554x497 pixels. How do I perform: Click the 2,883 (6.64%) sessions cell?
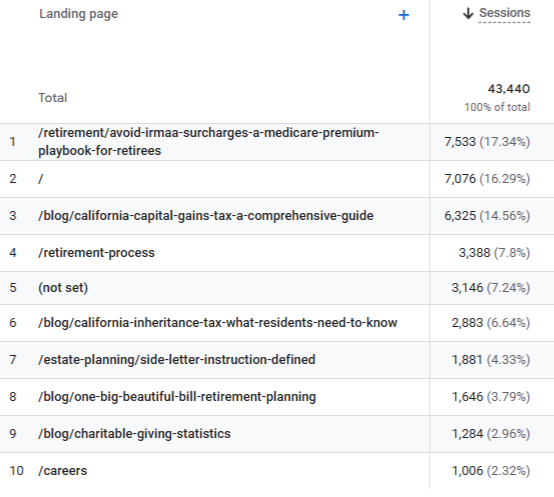491,323
